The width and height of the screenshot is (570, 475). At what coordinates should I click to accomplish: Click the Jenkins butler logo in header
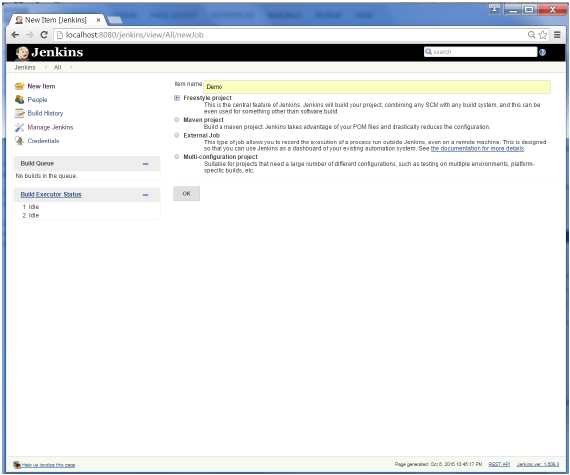click(x=22, y=53)
